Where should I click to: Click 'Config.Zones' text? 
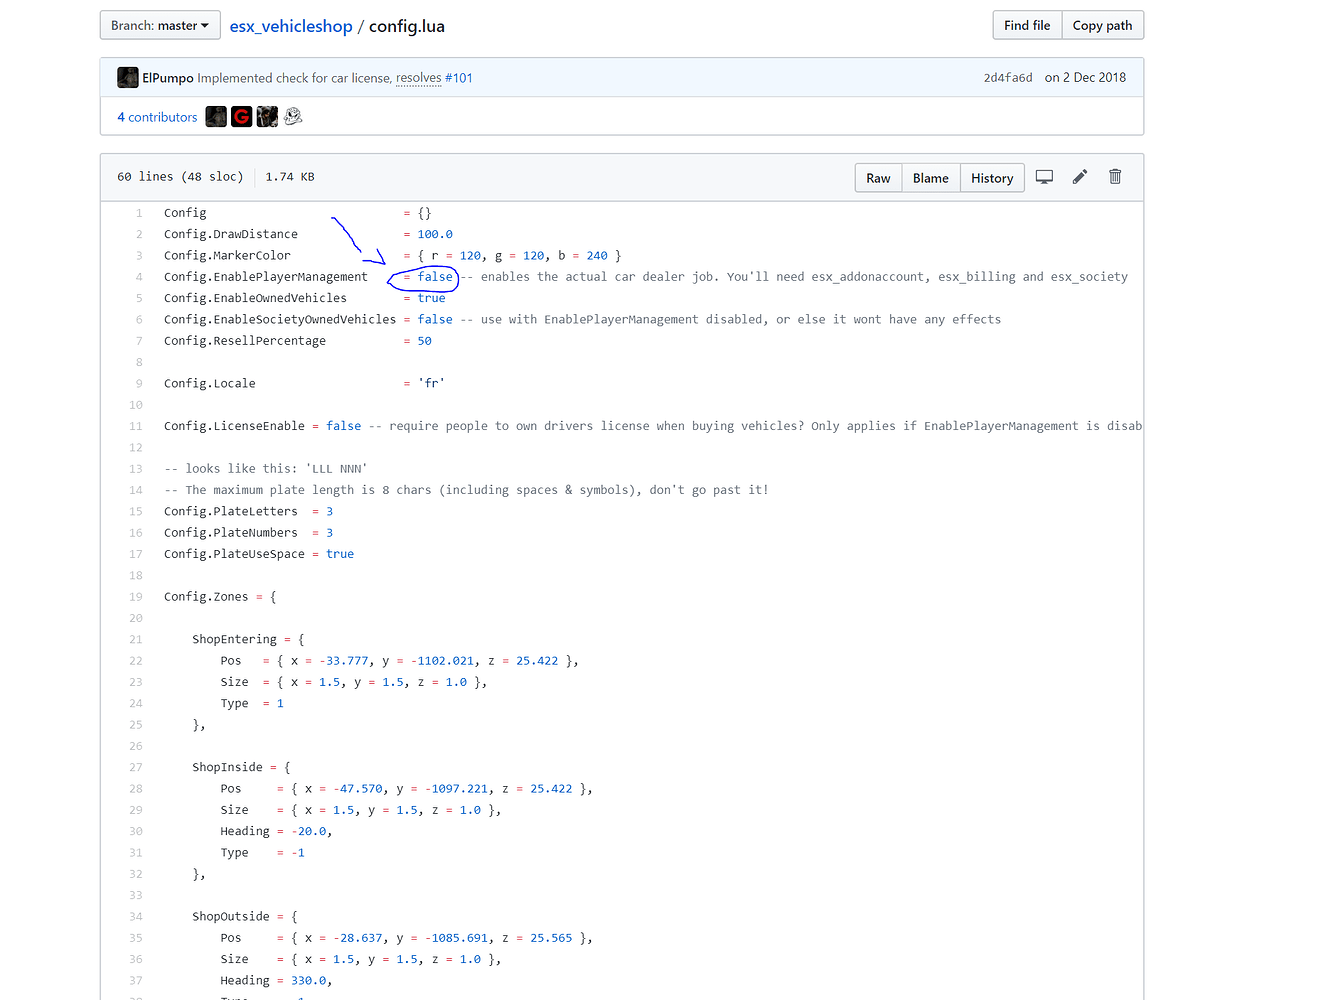pos(206,597)
